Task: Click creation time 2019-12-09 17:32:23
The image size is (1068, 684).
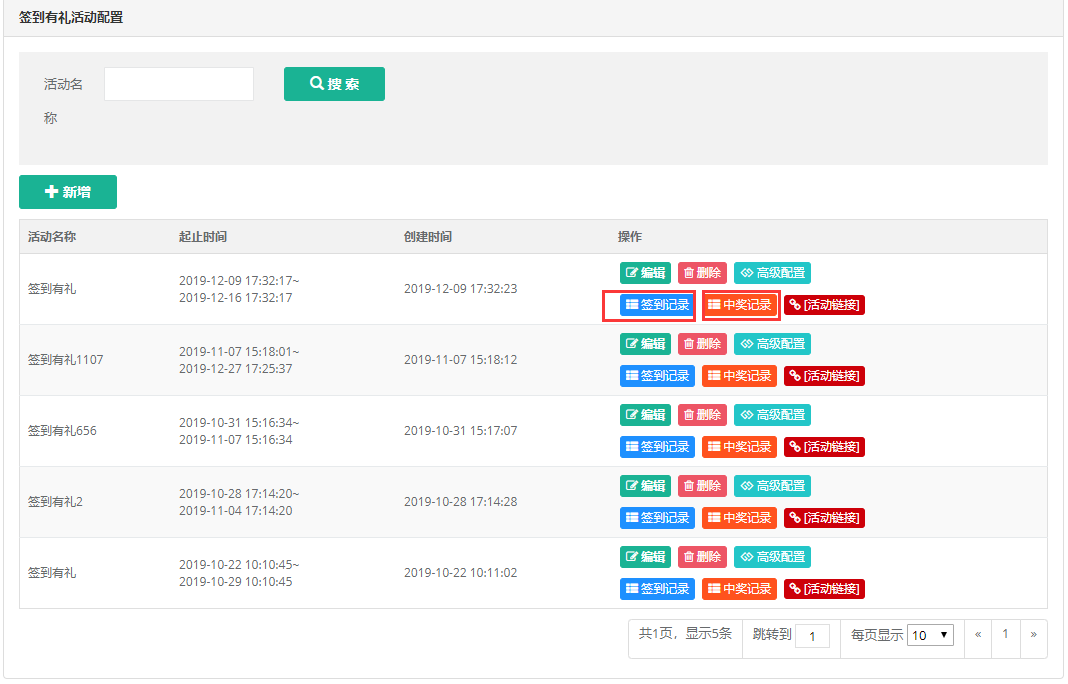Action: [460, 289]
